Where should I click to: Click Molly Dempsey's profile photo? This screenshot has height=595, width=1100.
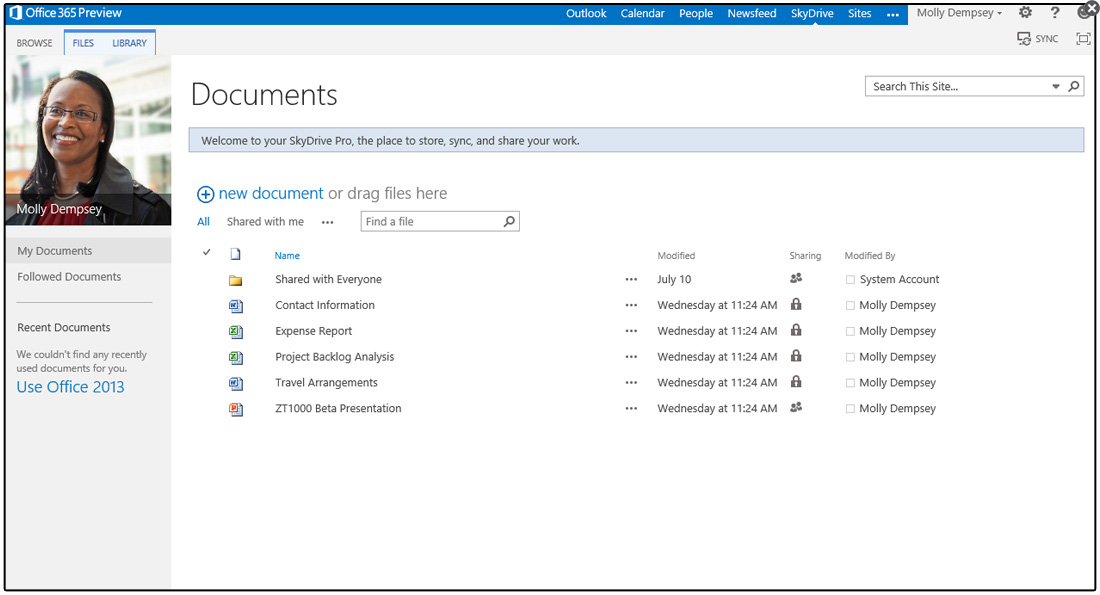(88, 140)
